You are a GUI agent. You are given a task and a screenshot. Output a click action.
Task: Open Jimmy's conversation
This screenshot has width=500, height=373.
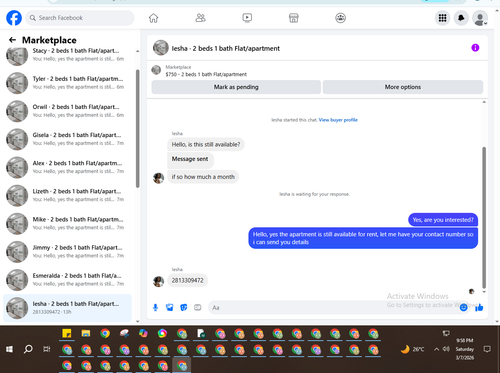point(67,252)
